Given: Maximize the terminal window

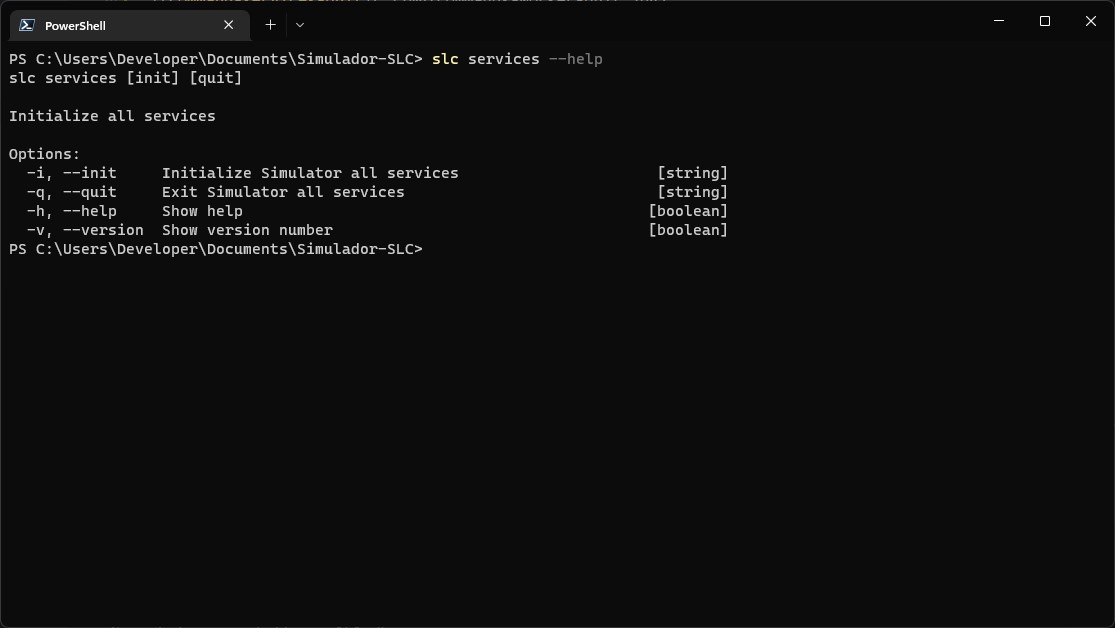Looking at the screenshot, I should coord(1044,21).
